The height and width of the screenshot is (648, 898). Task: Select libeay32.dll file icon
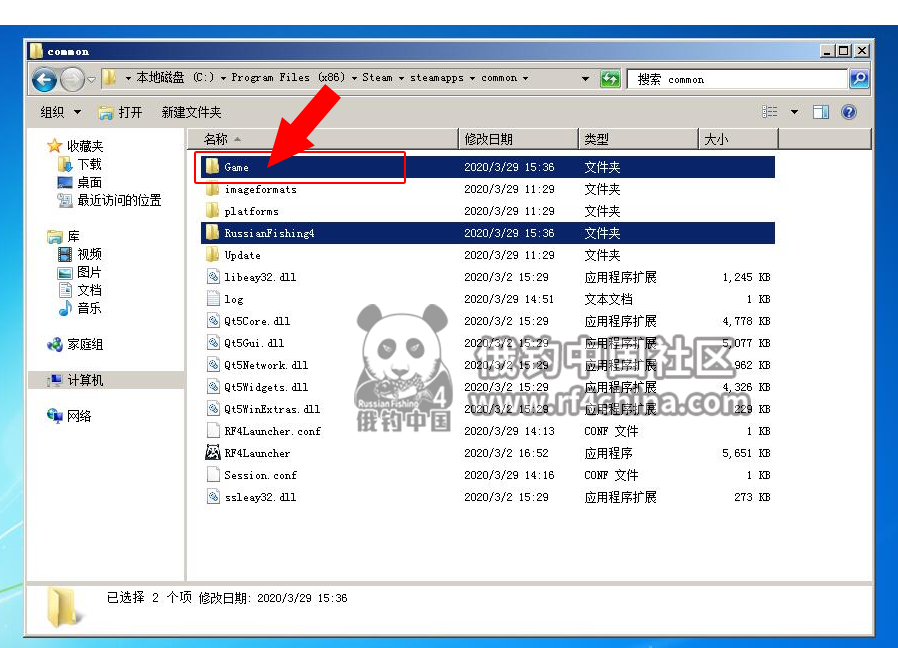(x=213, y=277)
